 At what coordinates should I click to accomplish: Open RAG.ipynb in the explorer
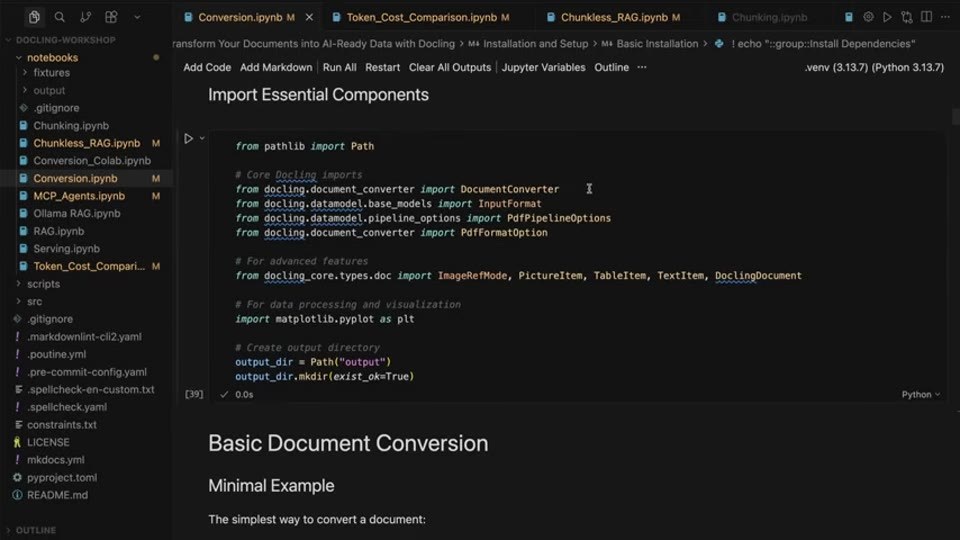pyautogui.click(x=59, y=231)
